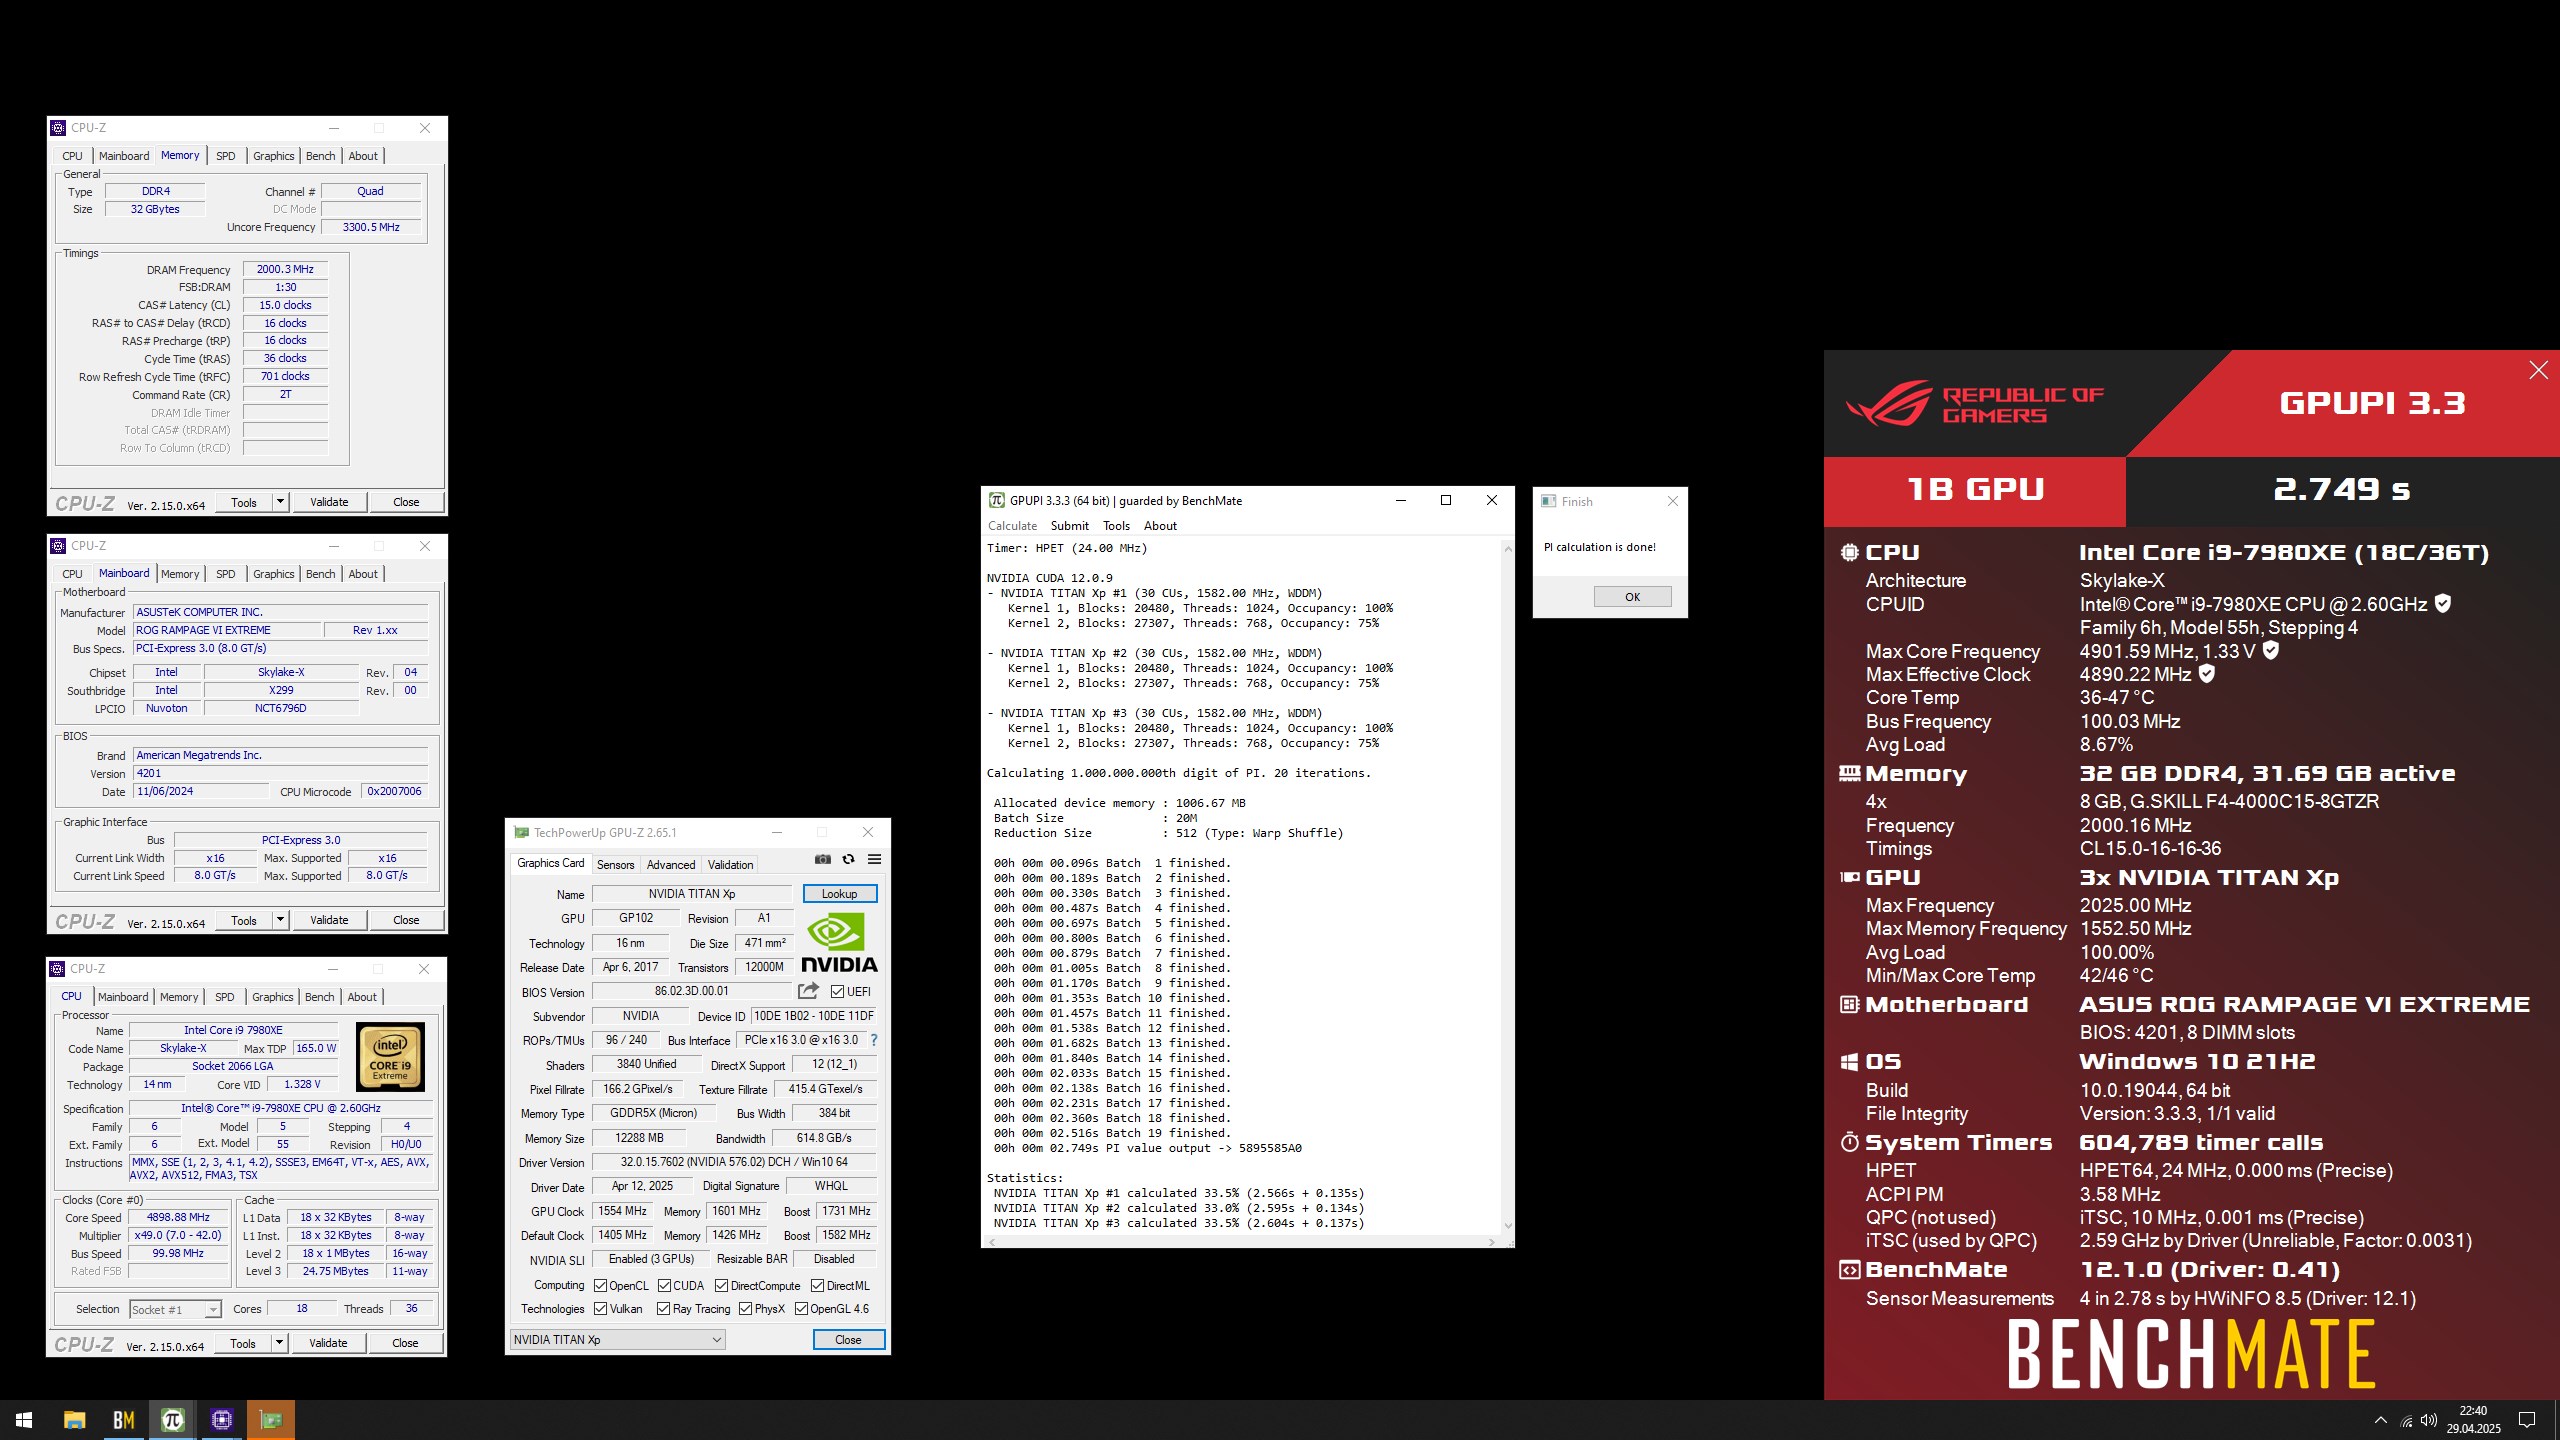Viewport: 2560px width, 1440px height.
Task: Open the Socket #1 selection dropdown
Action: [x=174, y=1310]
